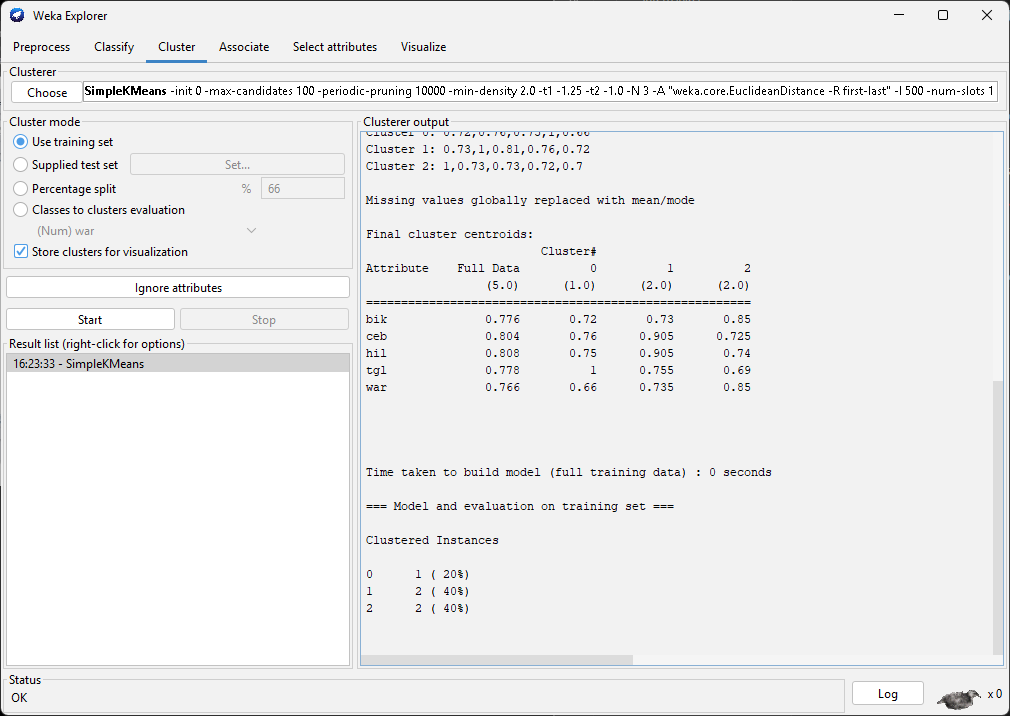Viewport: 1010px width, 716px height.
Task: Open the Select attributes tab
Action: pyautogui.click(x=335, y=47)
